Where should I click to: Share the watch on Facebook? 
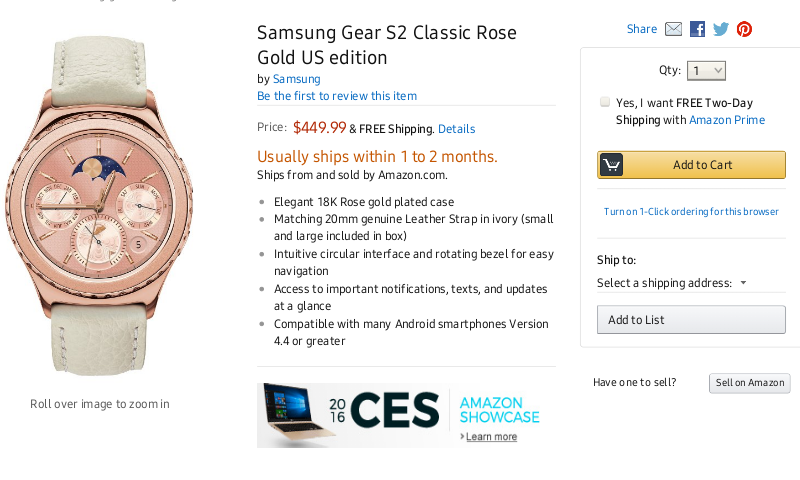point(697,29)
